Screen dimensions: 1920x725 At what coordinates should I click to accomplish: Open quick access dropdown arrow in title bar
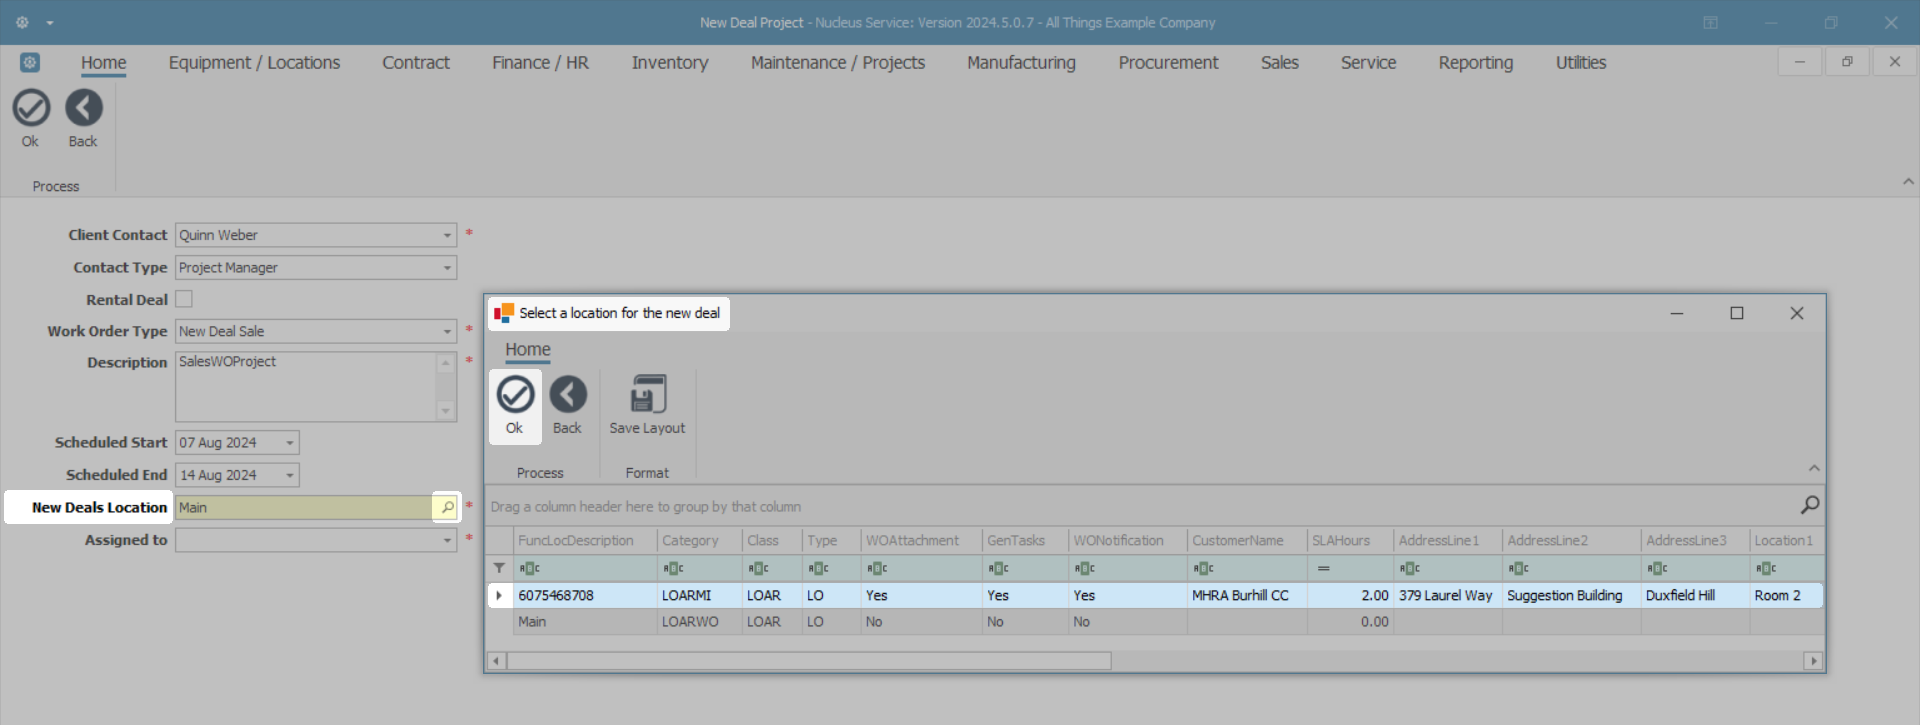(x=50, y=23)
